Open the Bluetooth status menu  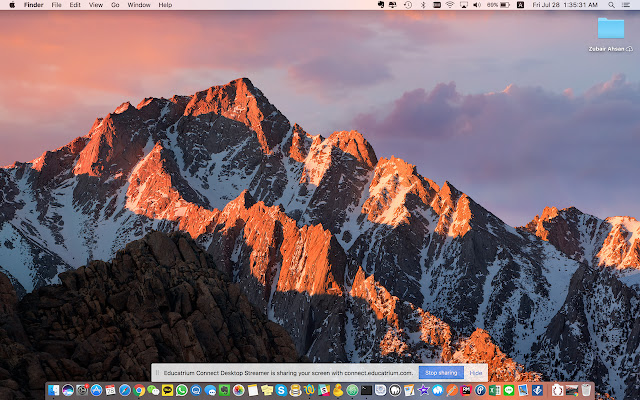[423, 5]
